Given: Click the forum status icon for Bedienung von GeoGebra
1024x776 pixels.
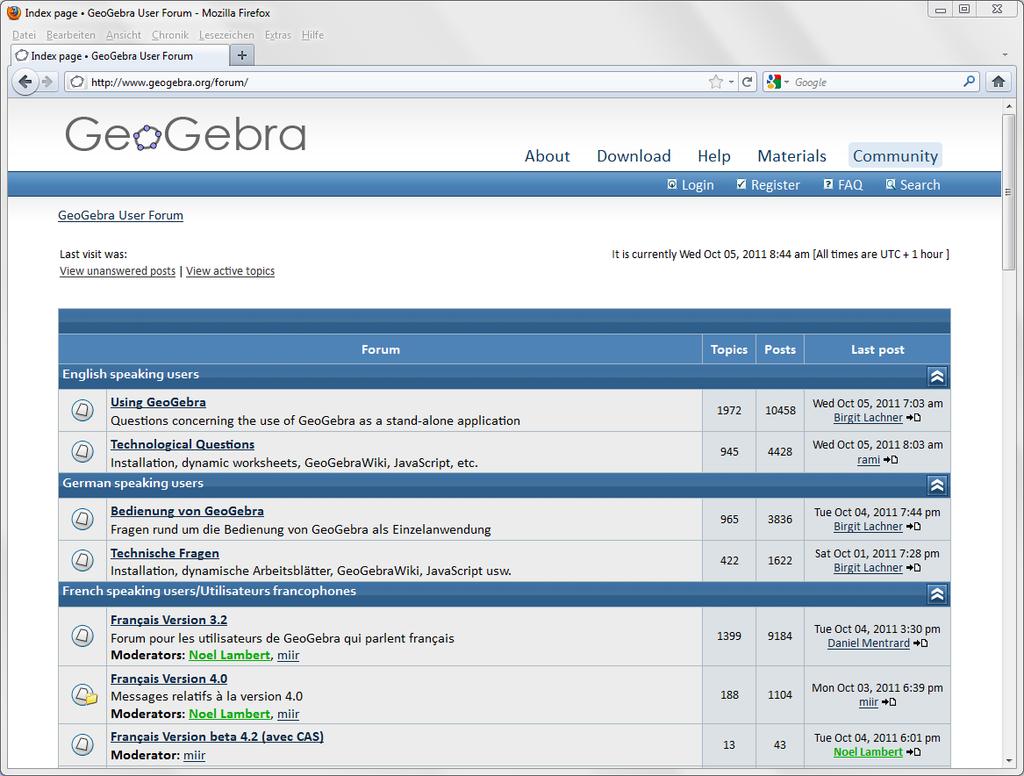Looking at the screenshot, I should pyautogui.click(x=82, y=519).
